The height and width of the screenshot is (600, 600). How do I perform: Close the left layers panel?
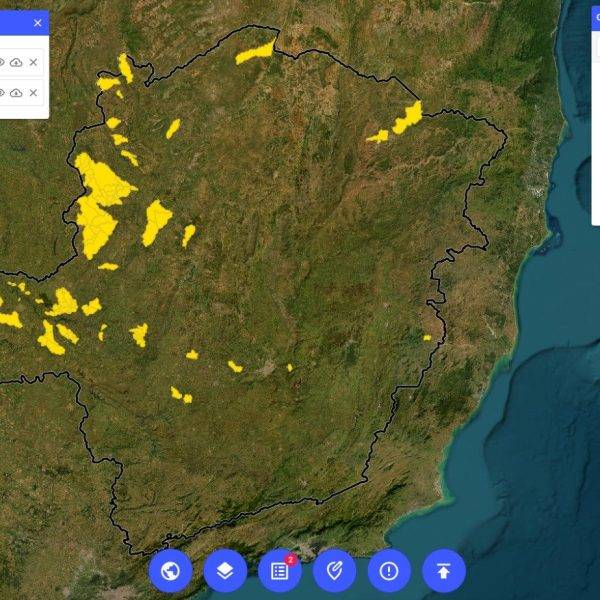tap(38, 22)
